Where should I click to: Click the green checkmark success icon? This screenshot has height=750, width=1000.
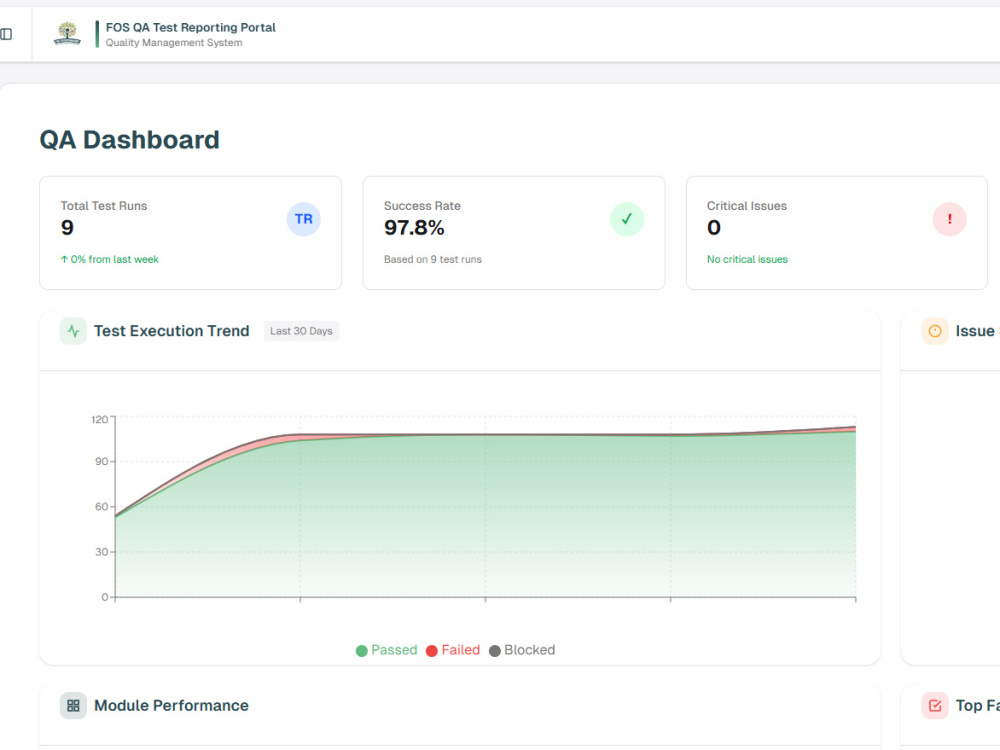(627, 219)
